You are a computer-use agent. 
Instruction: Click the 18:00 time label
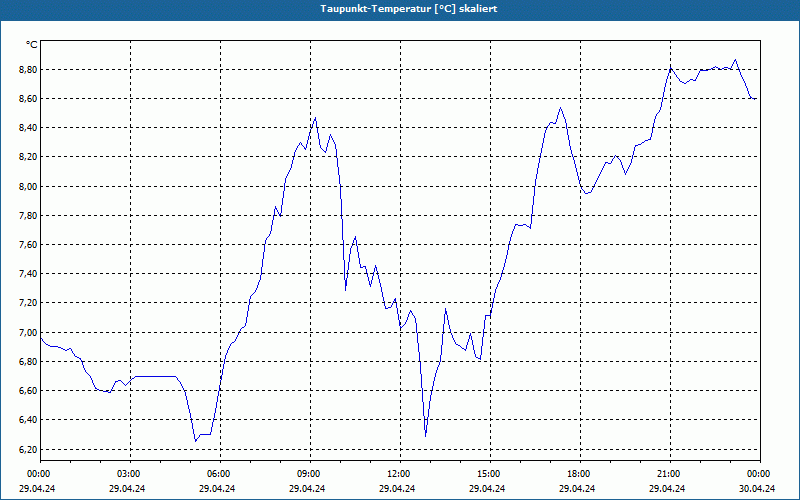(x=580, y=474)
